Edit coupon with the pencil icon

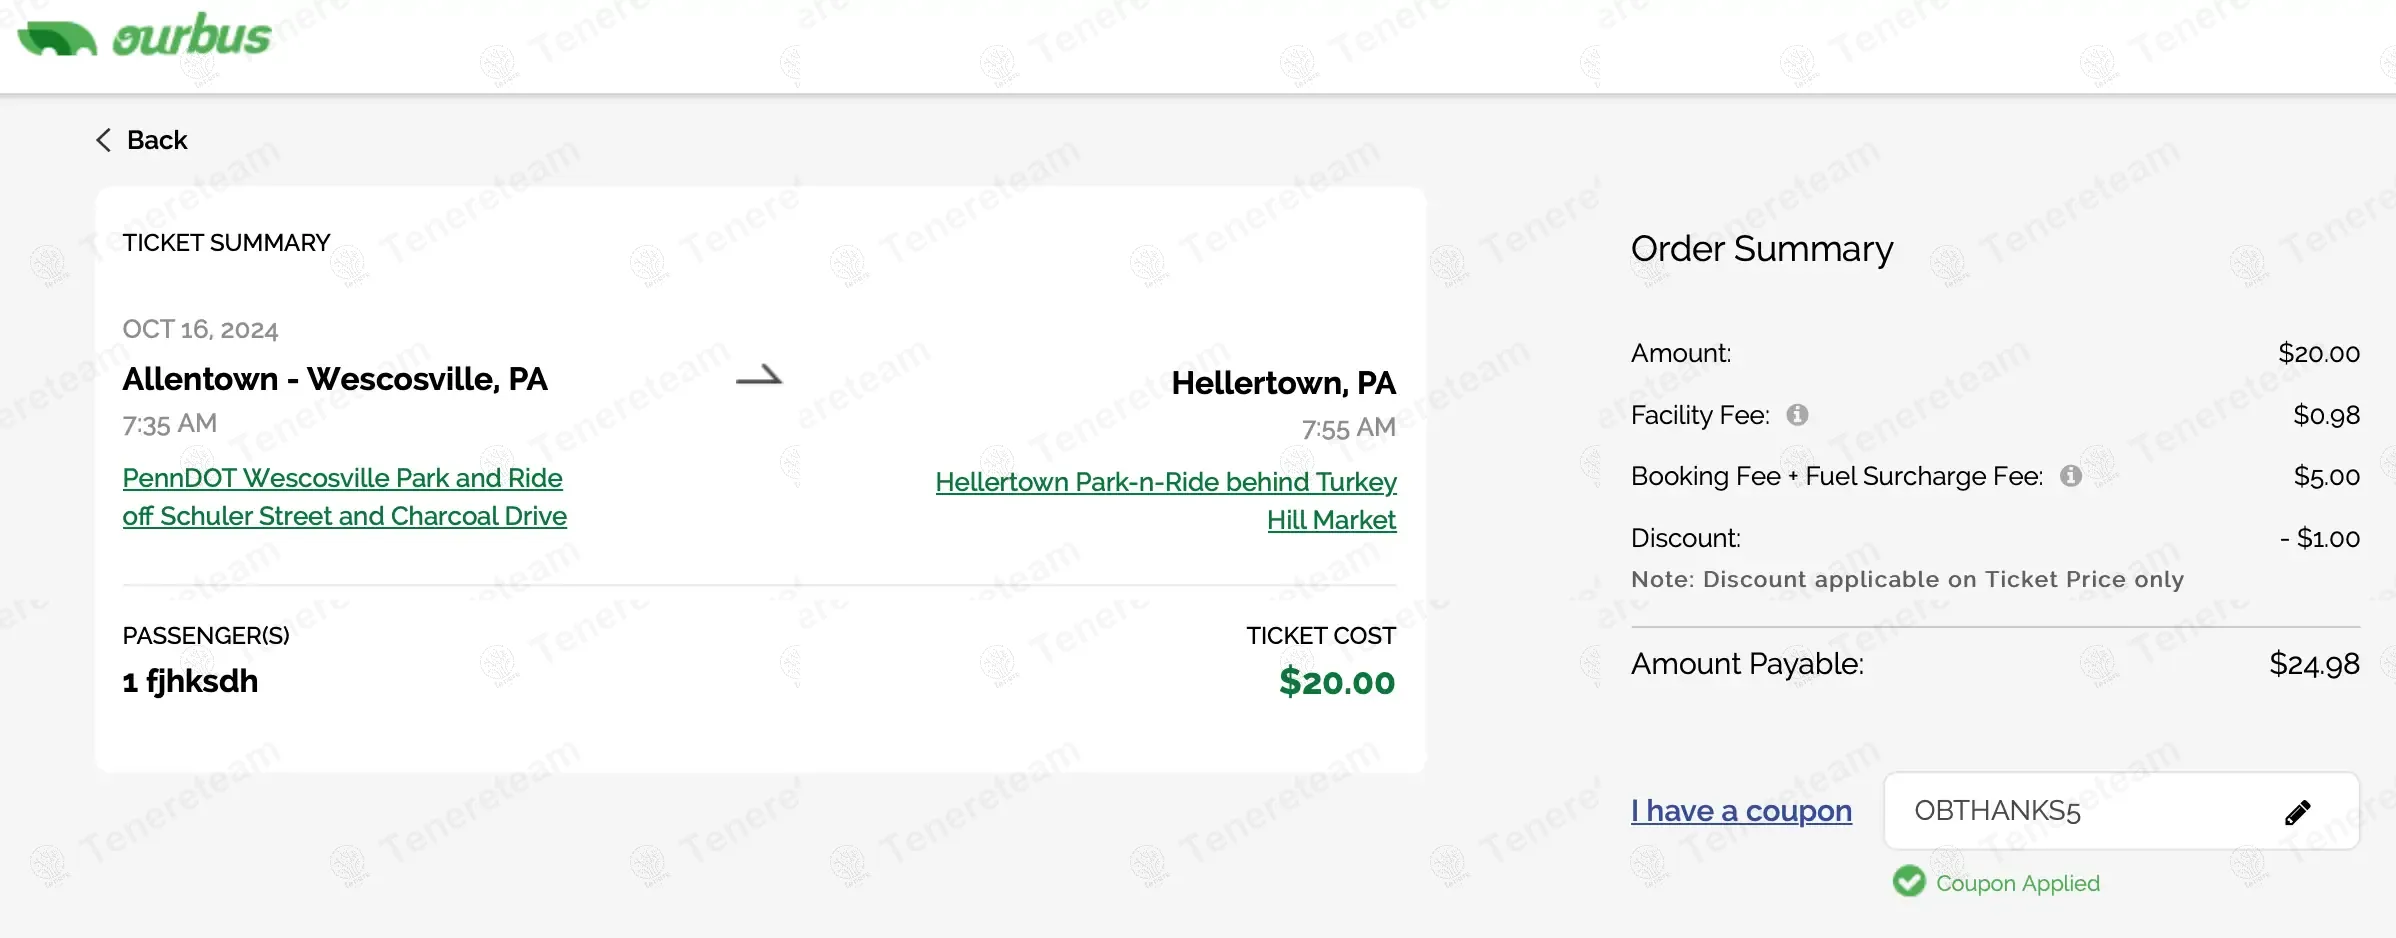pyautogui.click(x=2297, y=812)
